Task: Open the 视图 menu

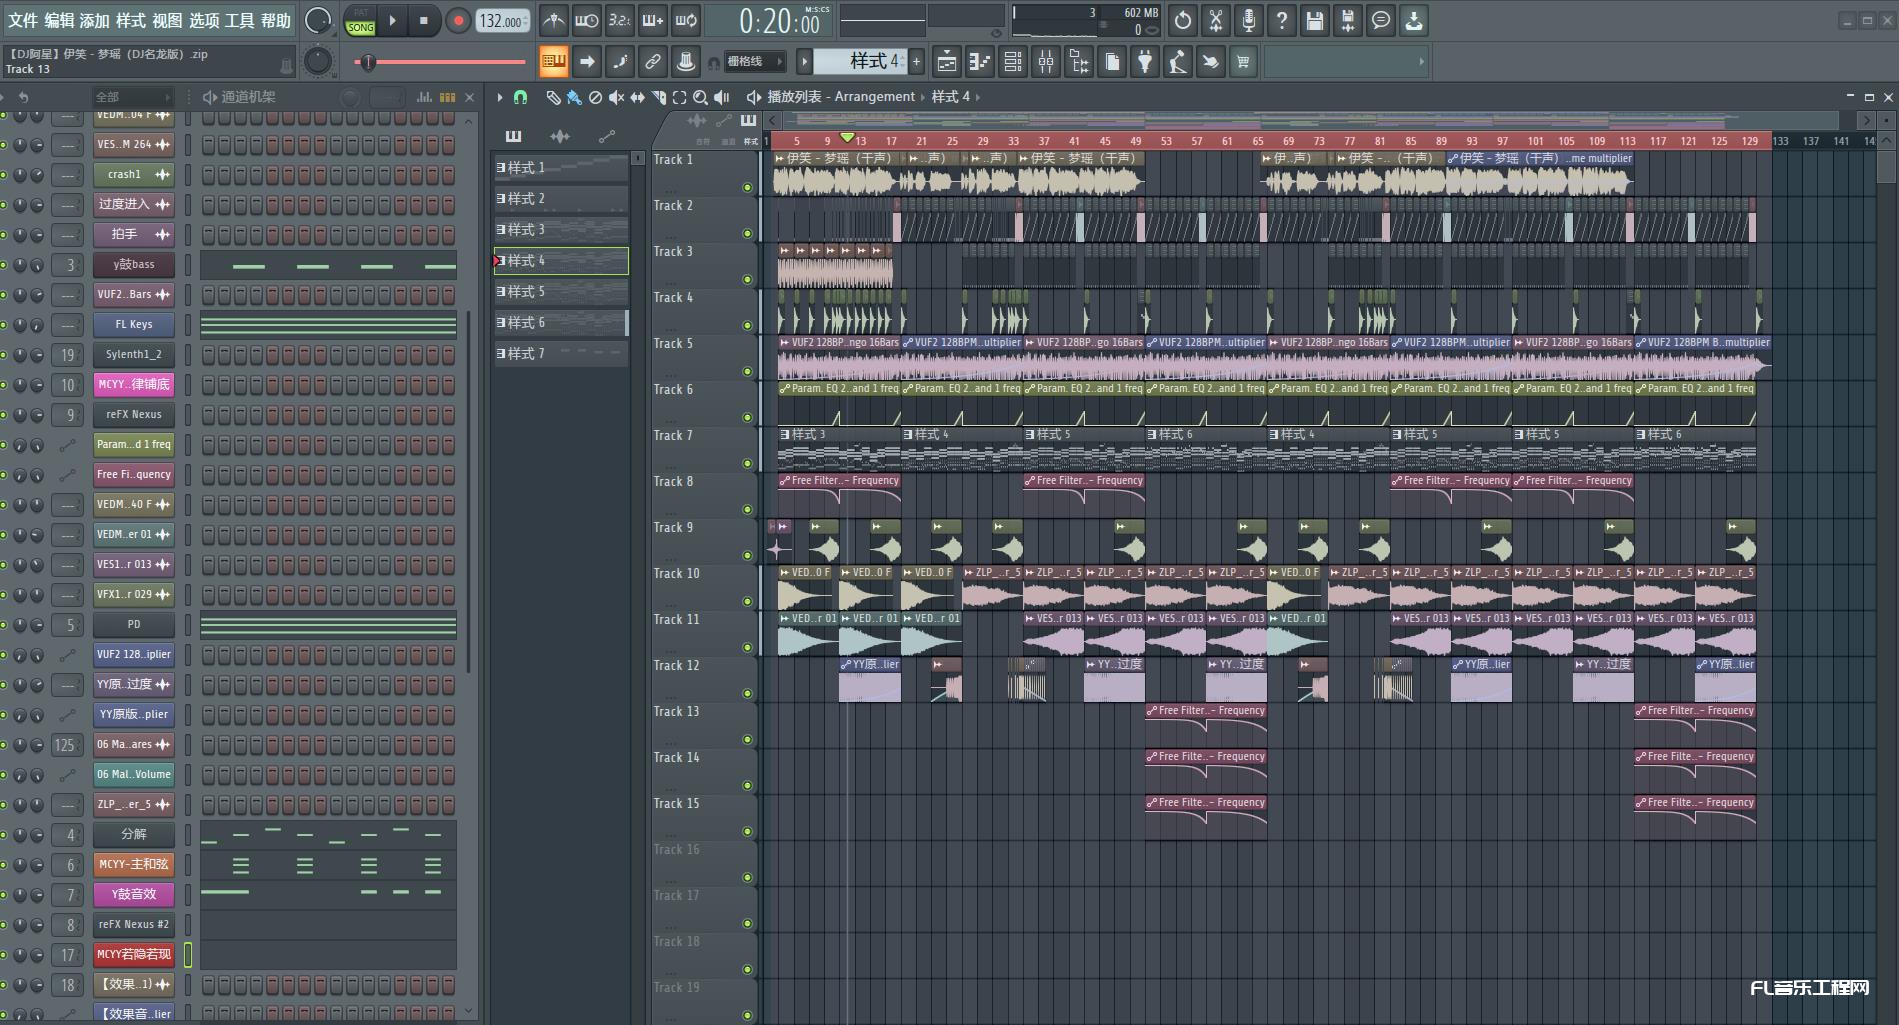Action: (167, 20)
